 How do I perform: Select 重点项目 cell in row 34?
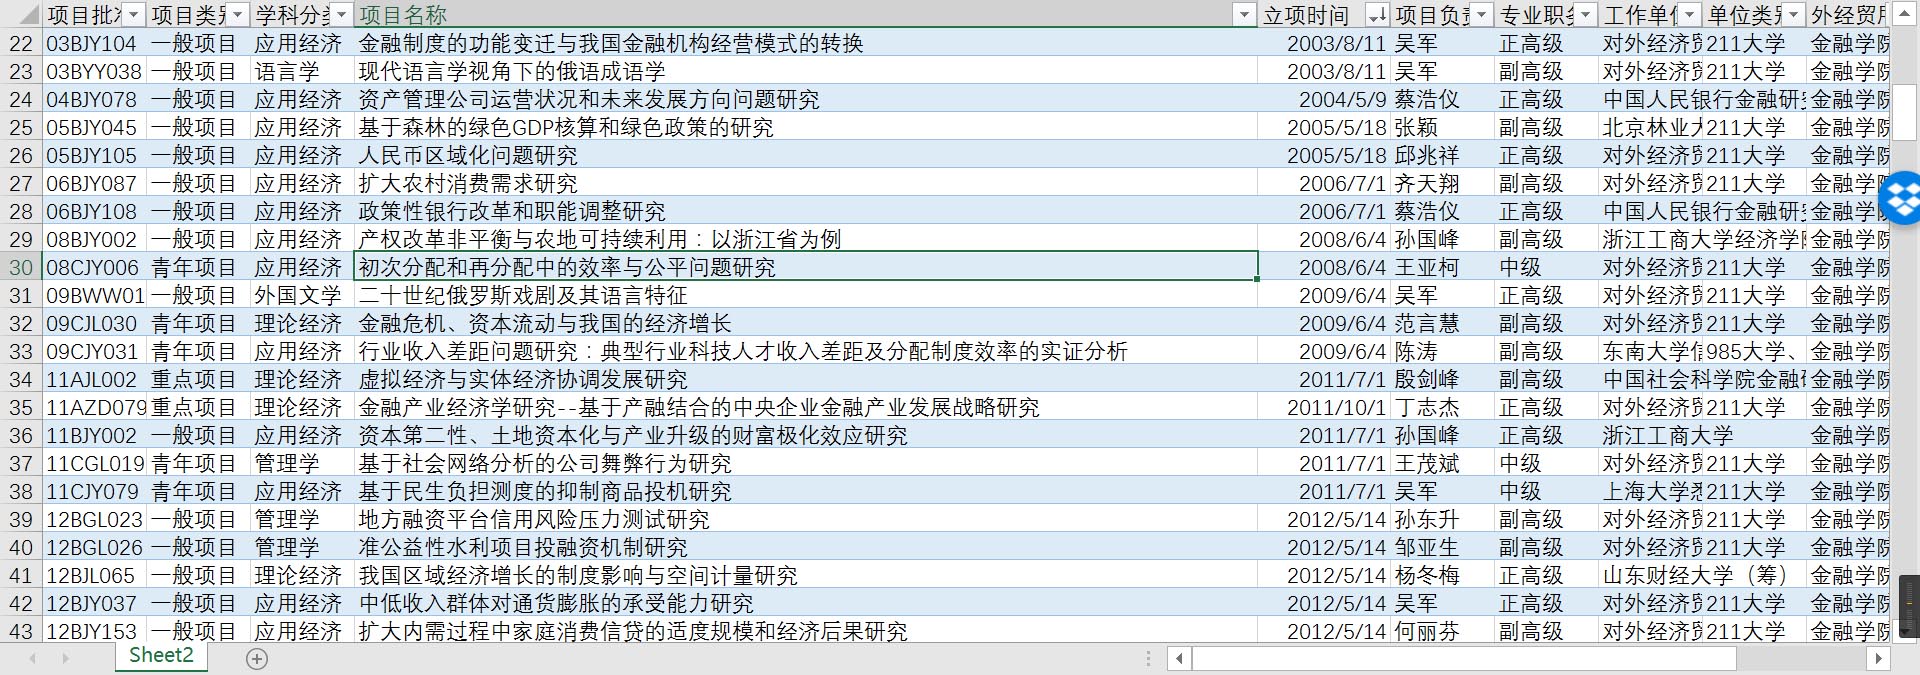[197, 379]
